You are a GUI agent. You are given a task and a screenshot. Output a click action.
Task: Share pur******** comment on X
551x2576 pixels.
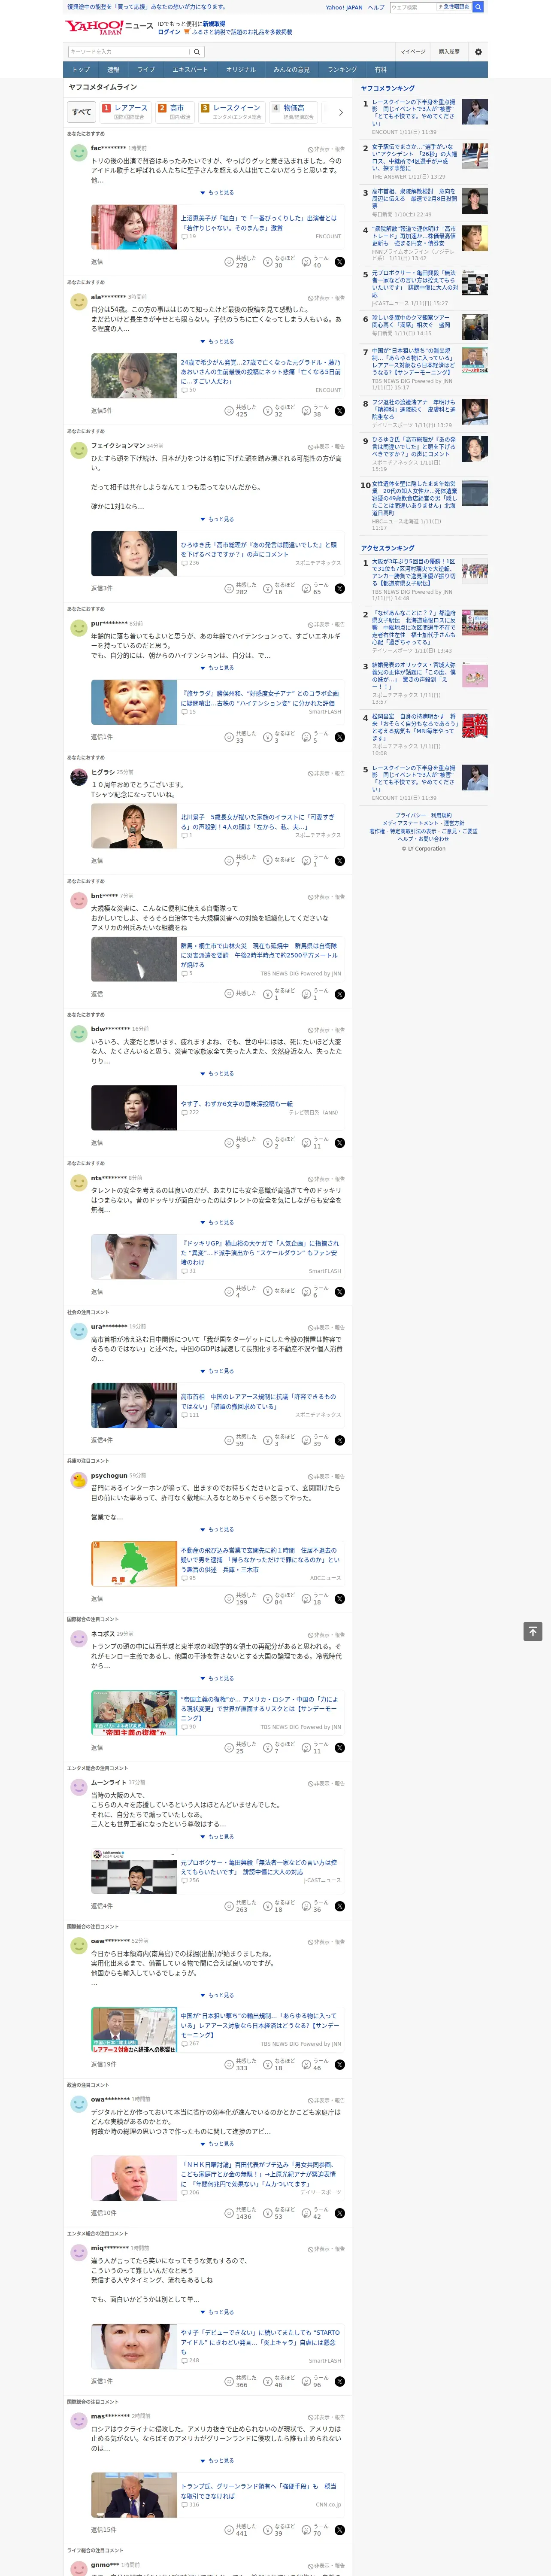[x=340, y=738]
